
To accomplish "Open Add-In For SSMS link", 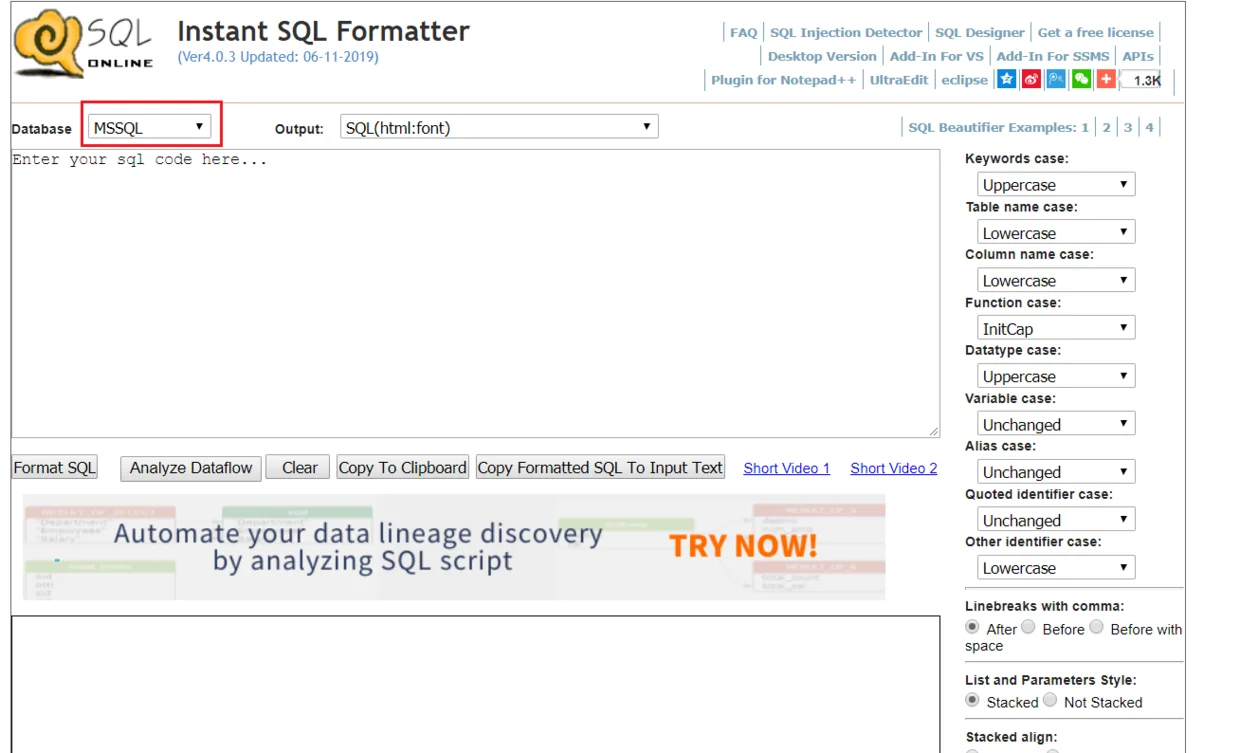I will coord(1053,57).
